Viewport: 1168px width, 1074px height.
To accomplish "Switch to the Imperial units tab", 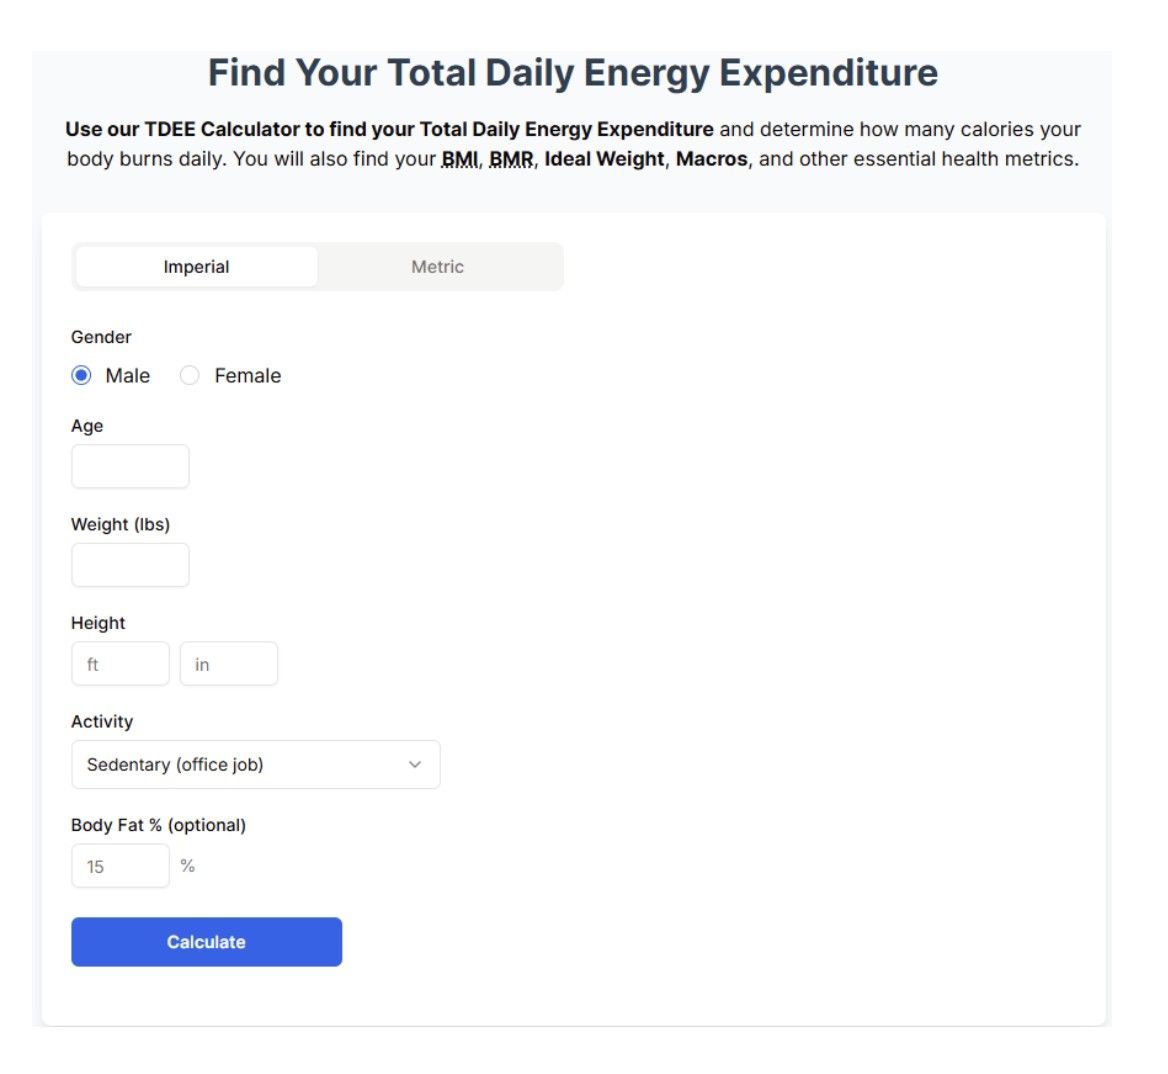I will point(197,267).
